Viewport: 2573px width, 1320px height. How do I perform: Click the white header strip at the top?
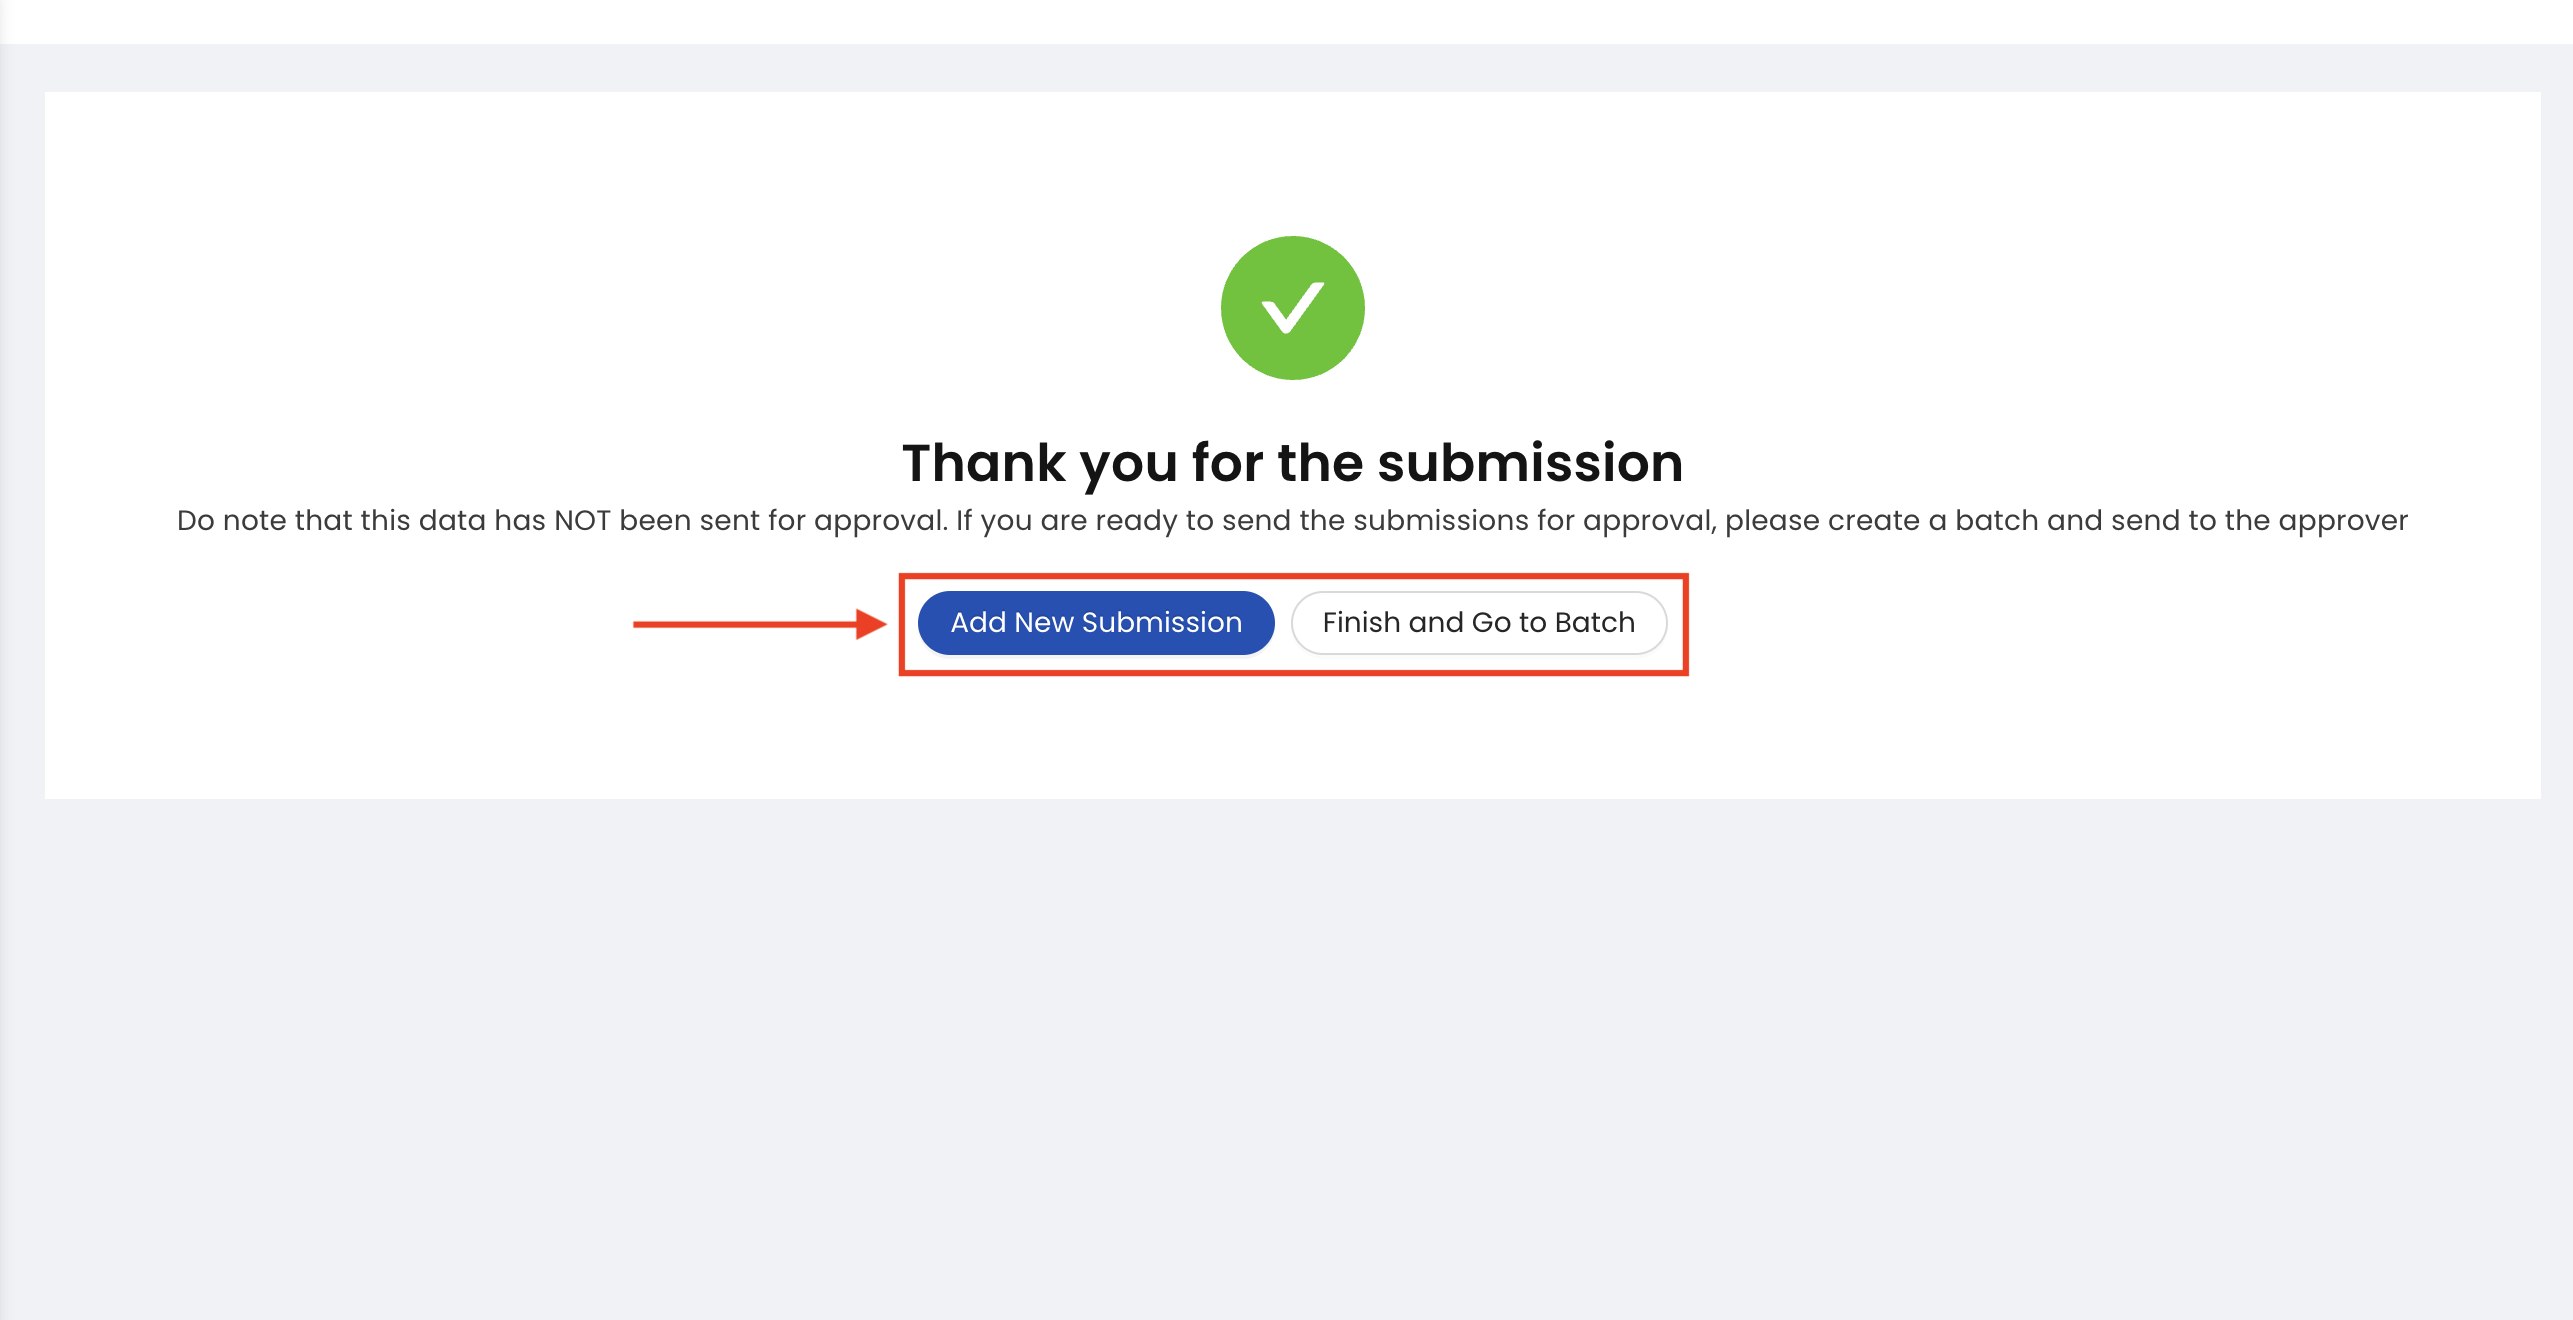pos(1286,21)
